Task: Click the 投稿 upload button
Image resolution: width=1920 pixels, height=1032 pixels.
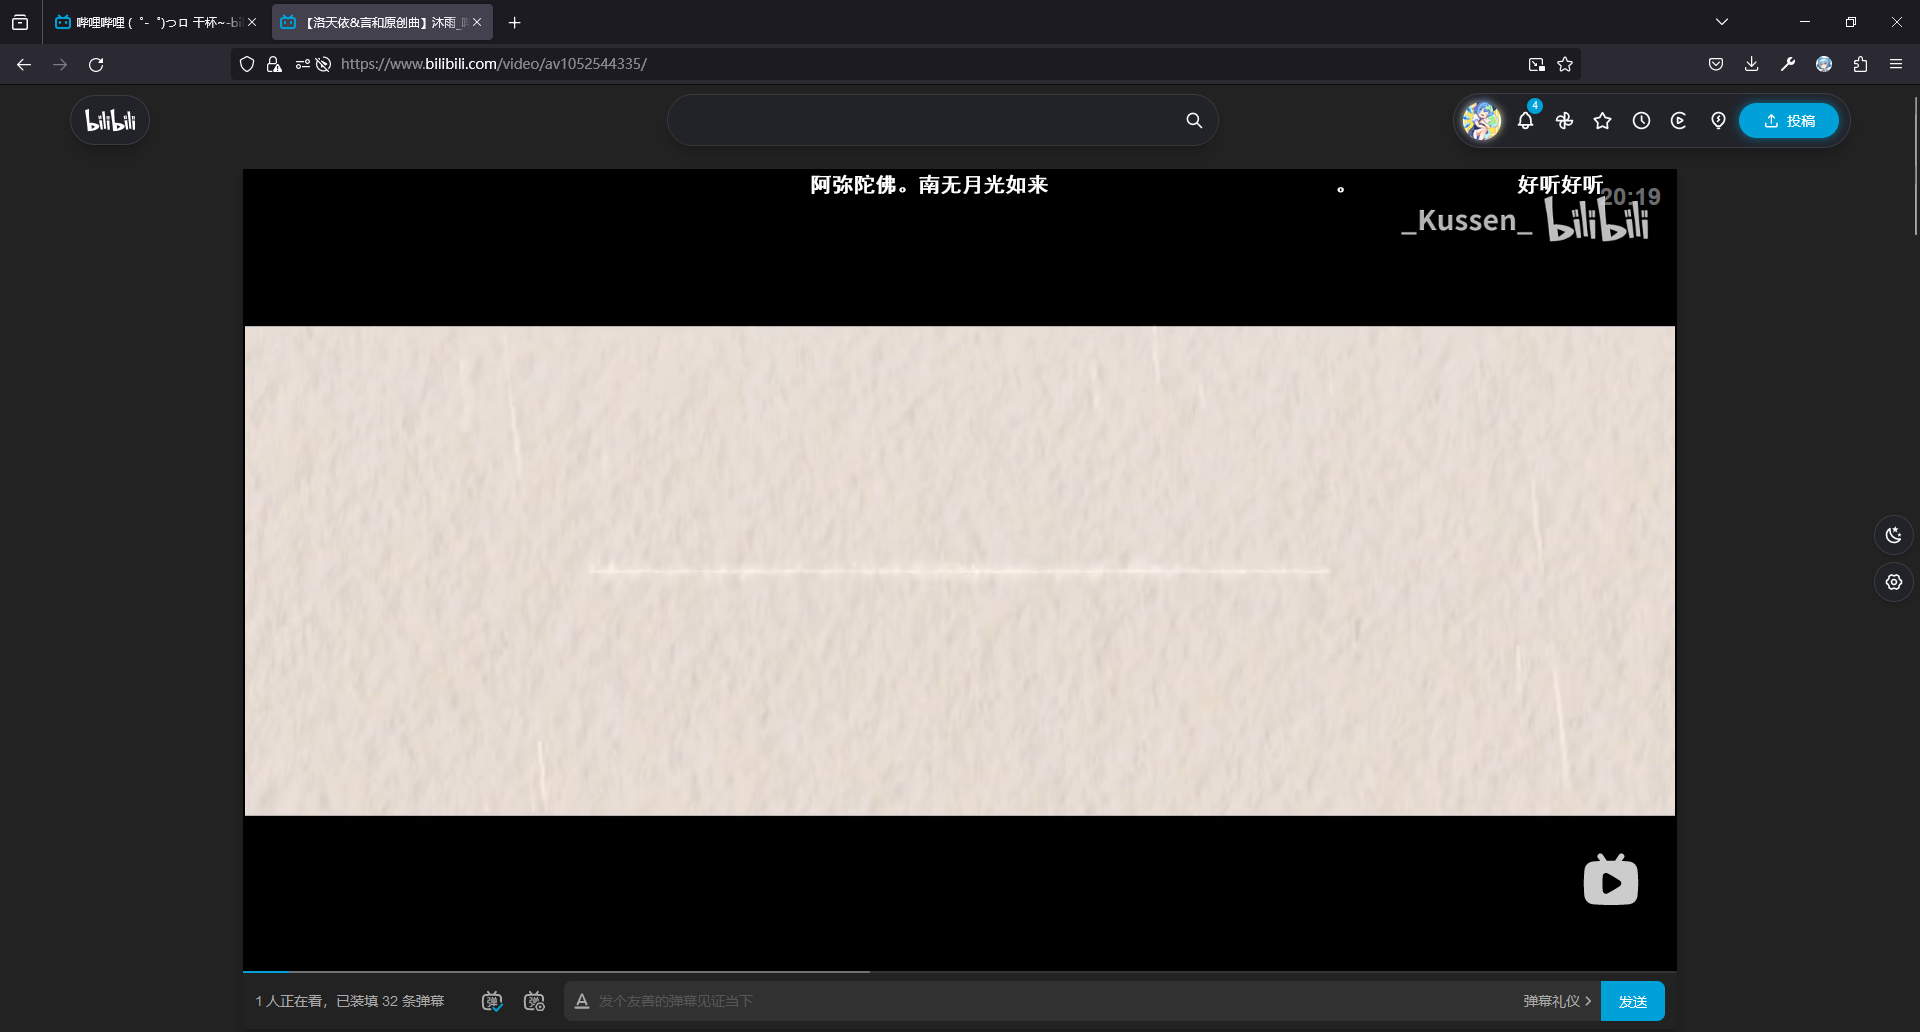Action: coord(1789,121)
